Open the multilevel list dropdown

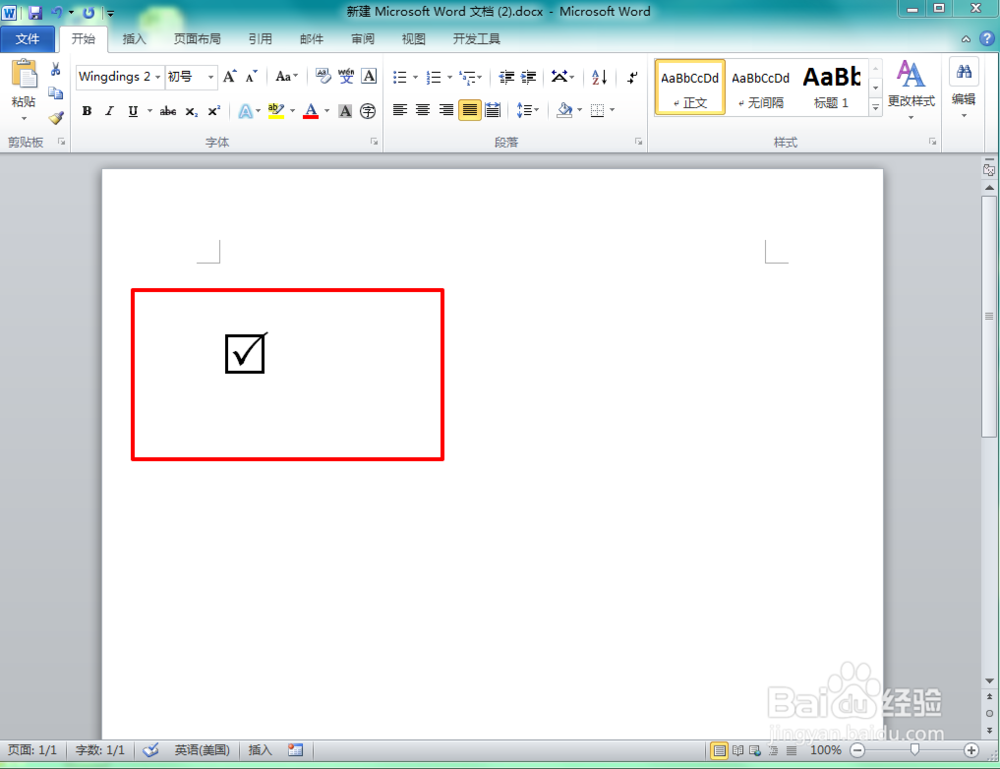[x=480, y=77]
